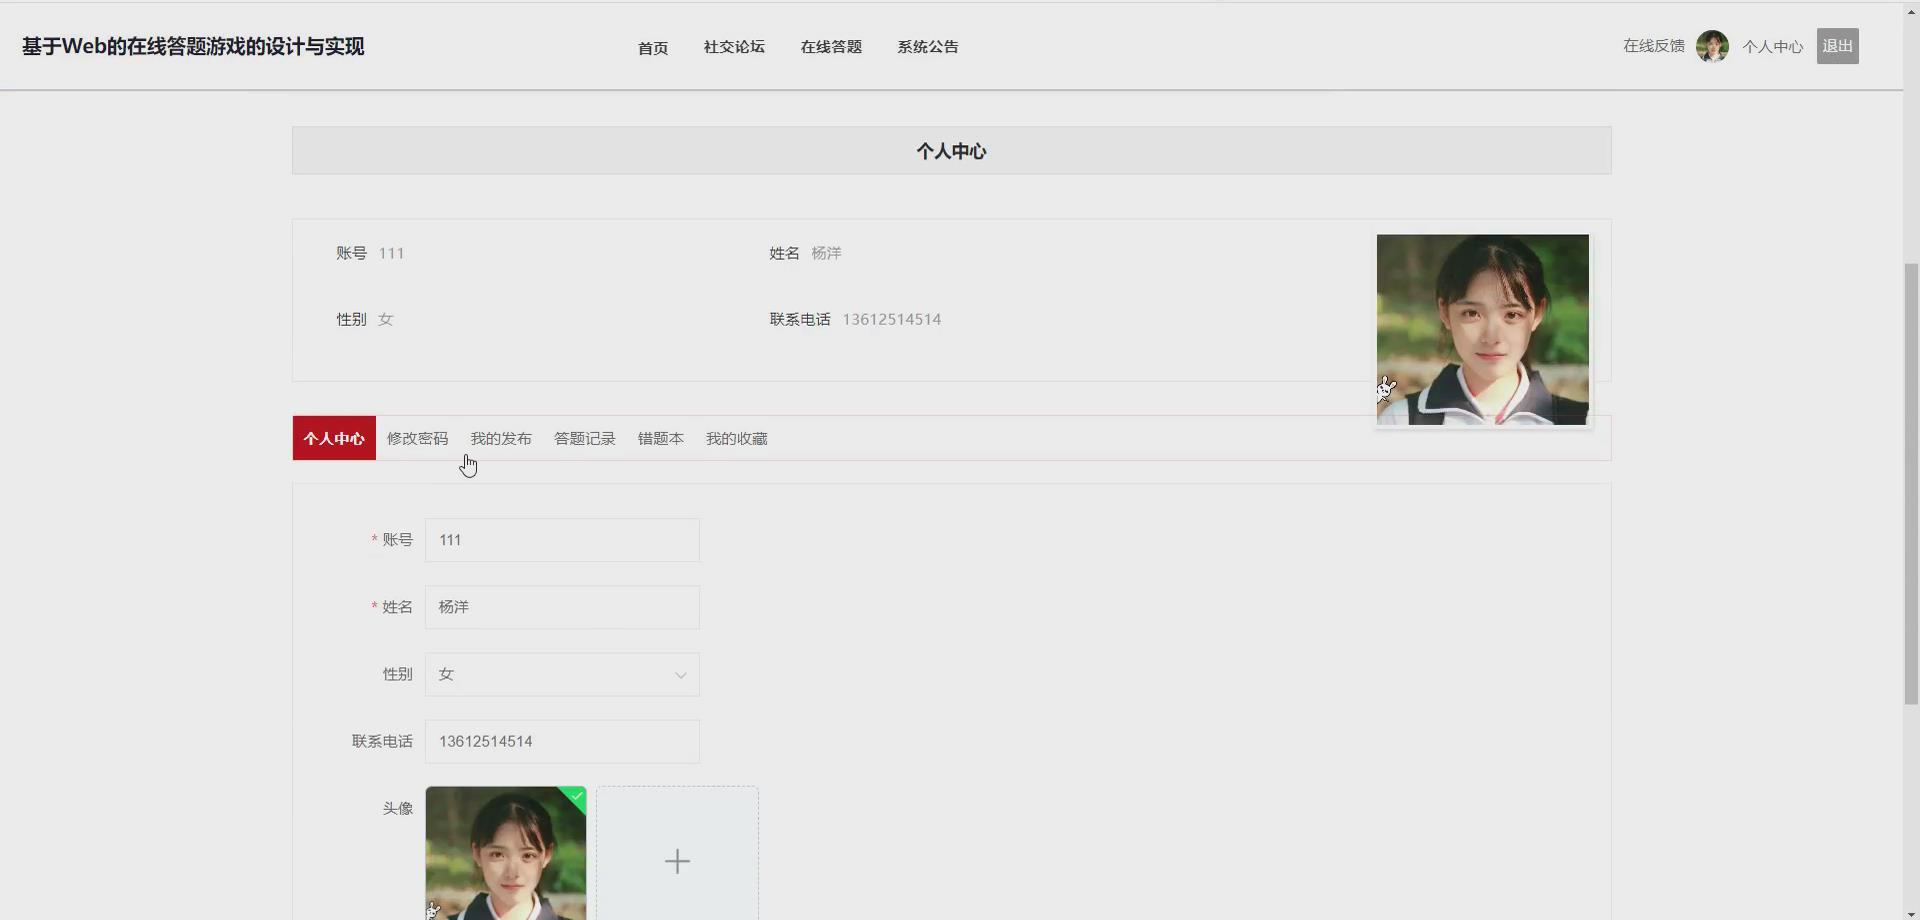Navigate to 在线答题 page
Image resolution: width=1920 pixels, height=920 pixels.
pyautogui.click(x=831, y=46)
